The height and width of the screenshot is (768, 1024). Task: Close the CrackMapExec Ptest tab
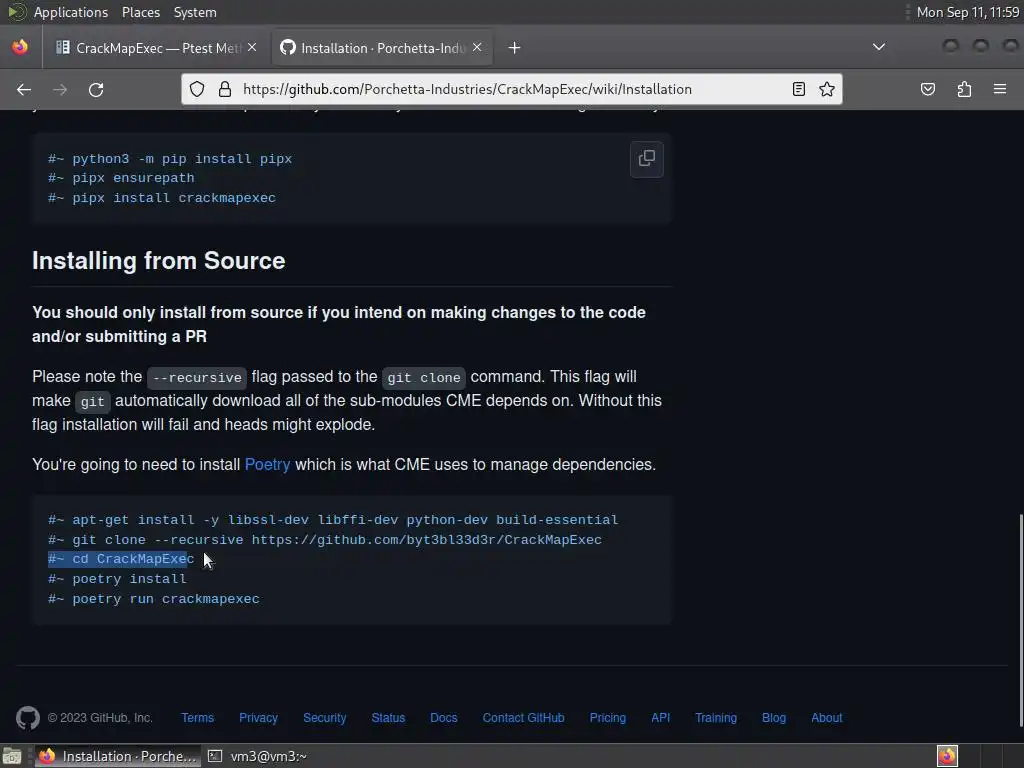(x=252, y=48)
